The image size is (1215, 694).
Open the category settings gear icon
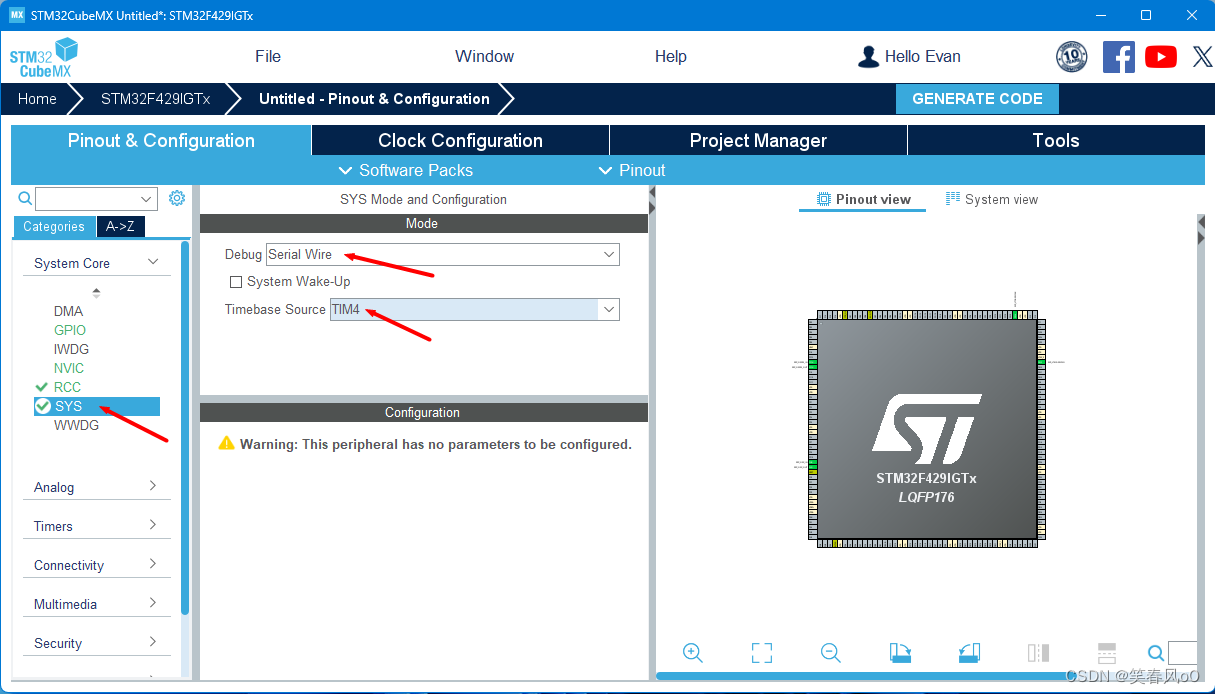[177, 198]
